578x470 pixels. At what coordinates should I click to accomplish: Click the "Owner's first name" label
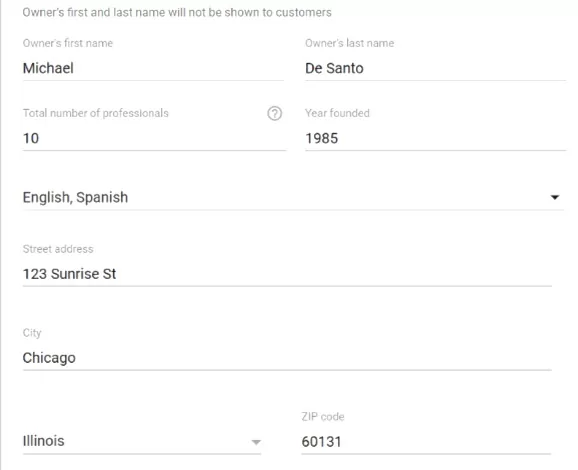[68, 43]
